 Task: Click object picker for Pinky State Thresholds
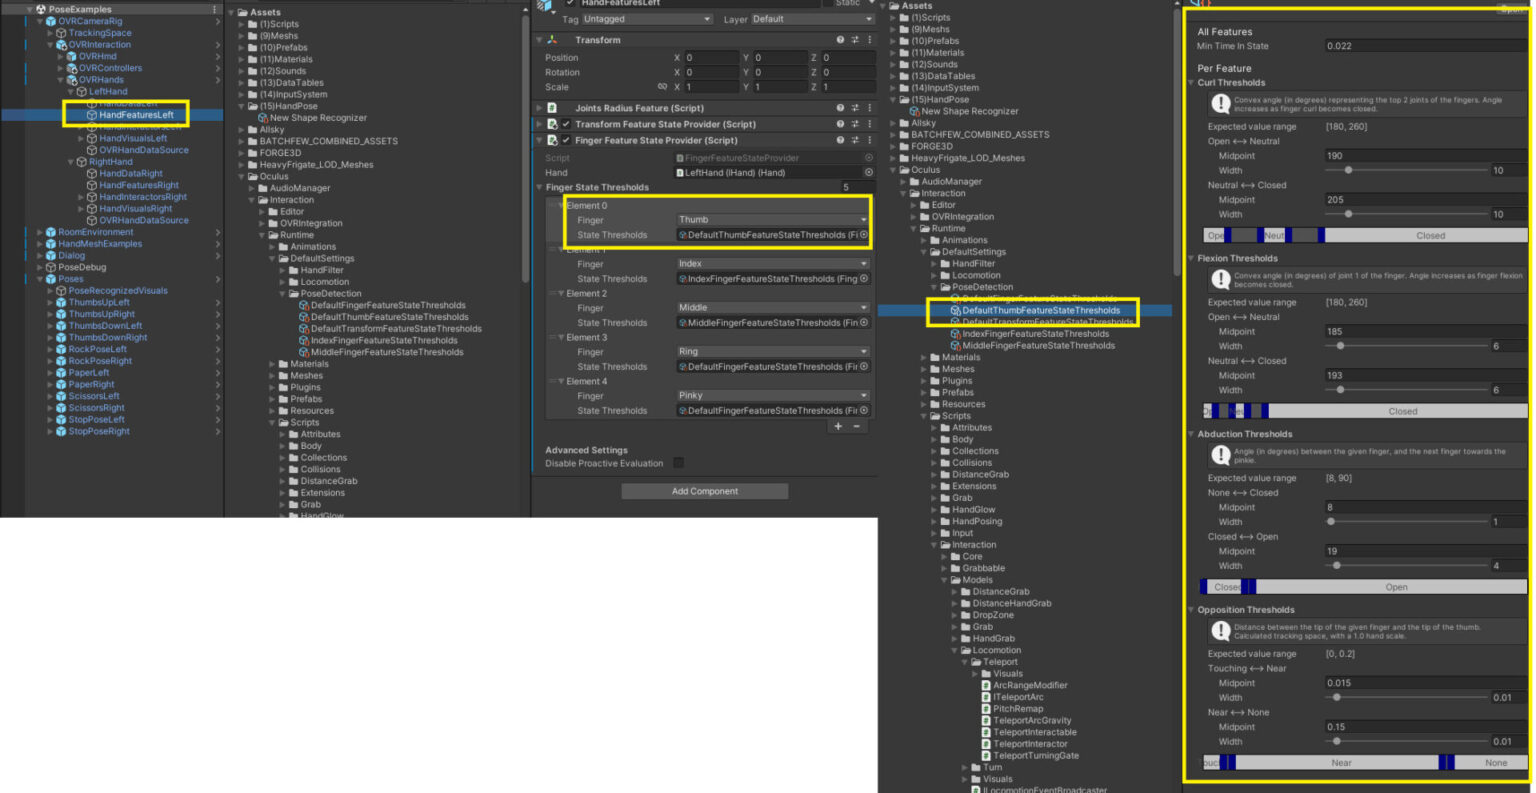tap(864, 411)
